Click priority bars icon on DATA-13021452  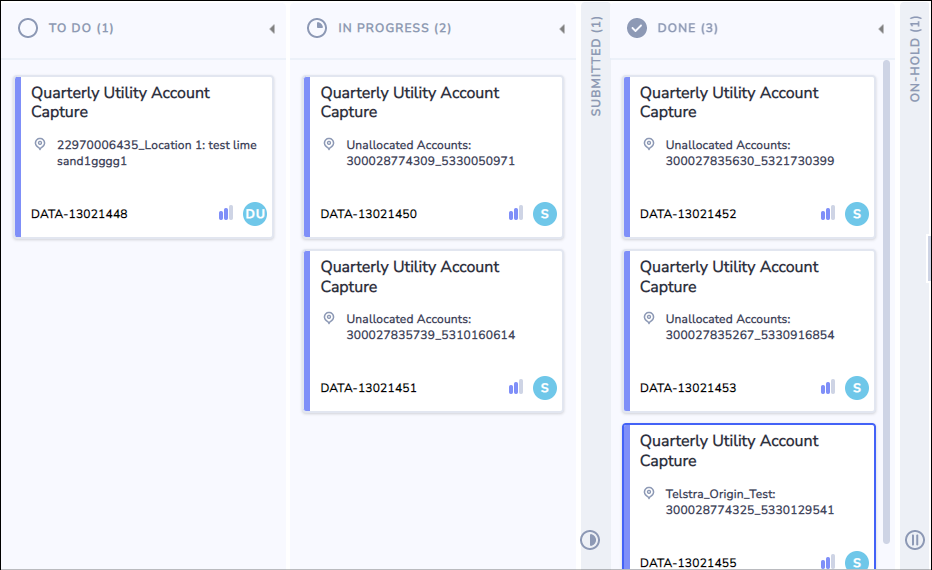[828, 213]
